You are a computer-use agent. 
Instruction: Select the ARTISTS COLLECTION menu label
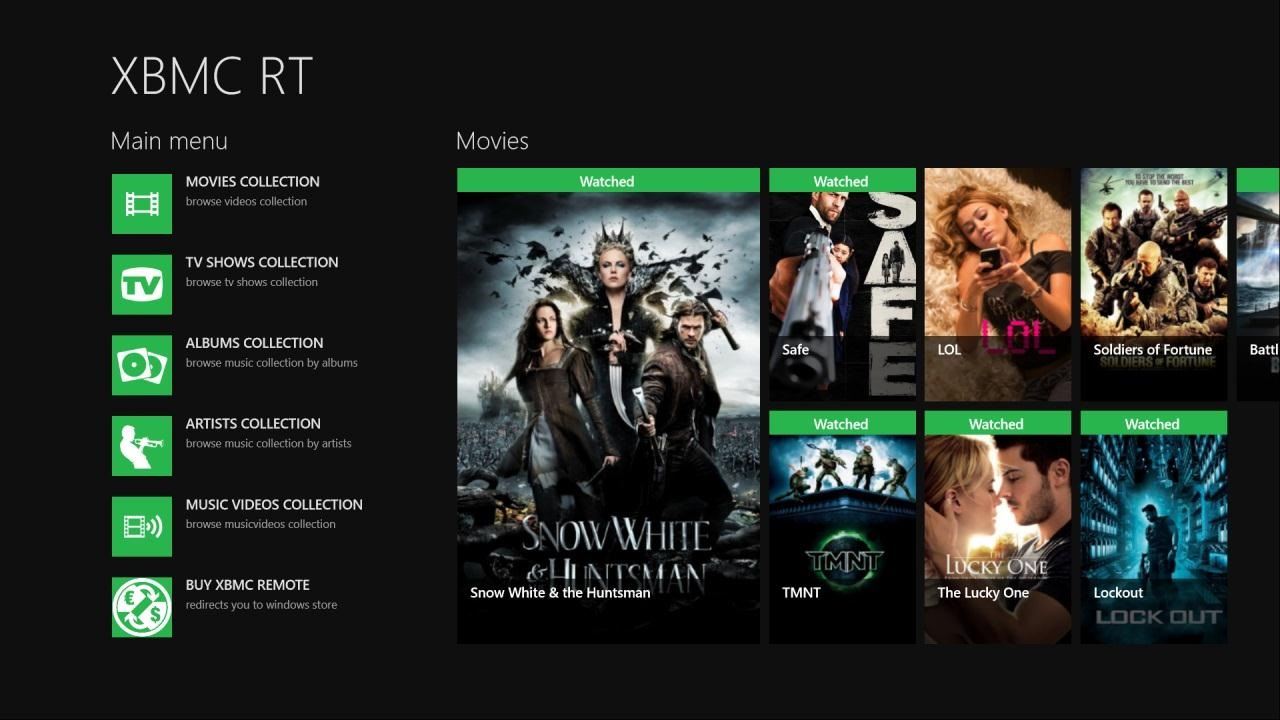(x=253, y=424)
